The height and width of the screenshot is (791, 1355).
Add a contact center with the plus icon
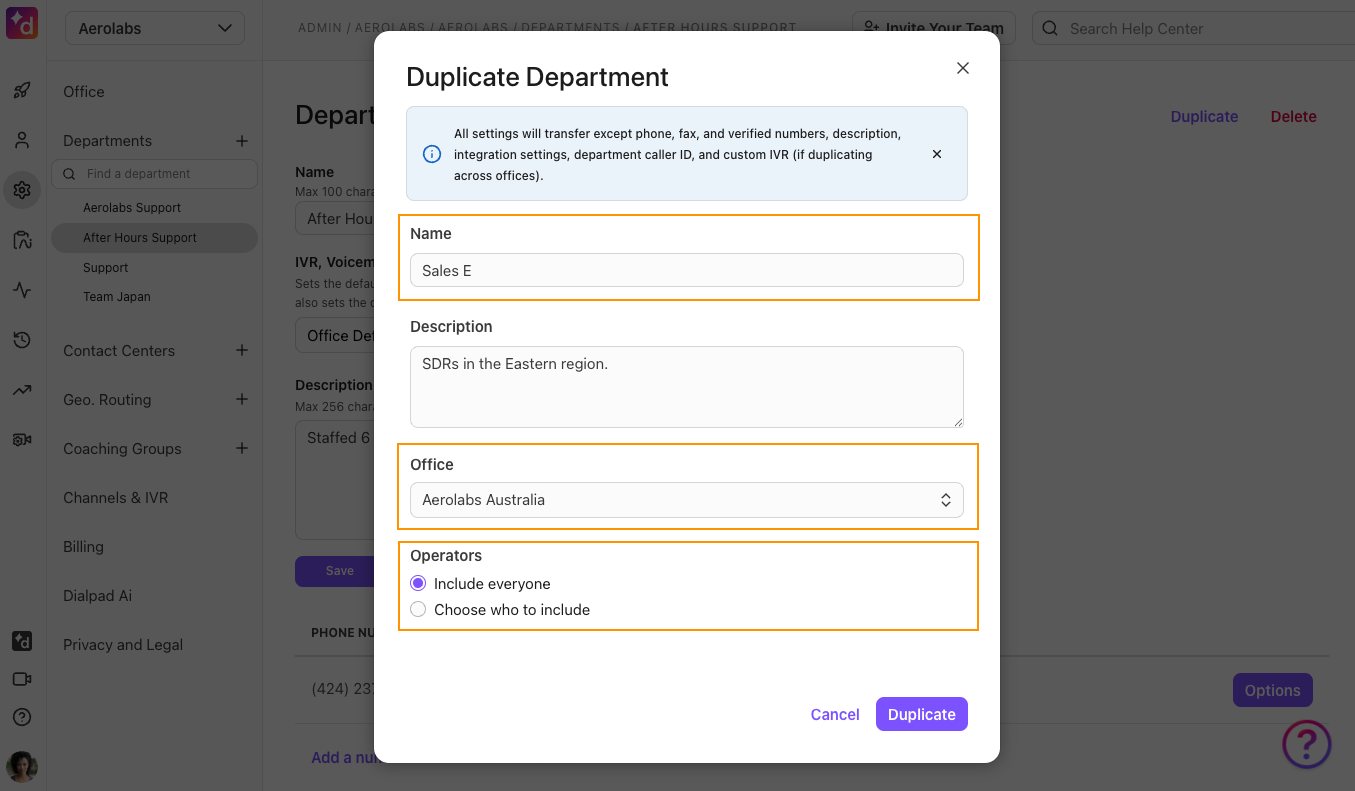pos(241,350)
